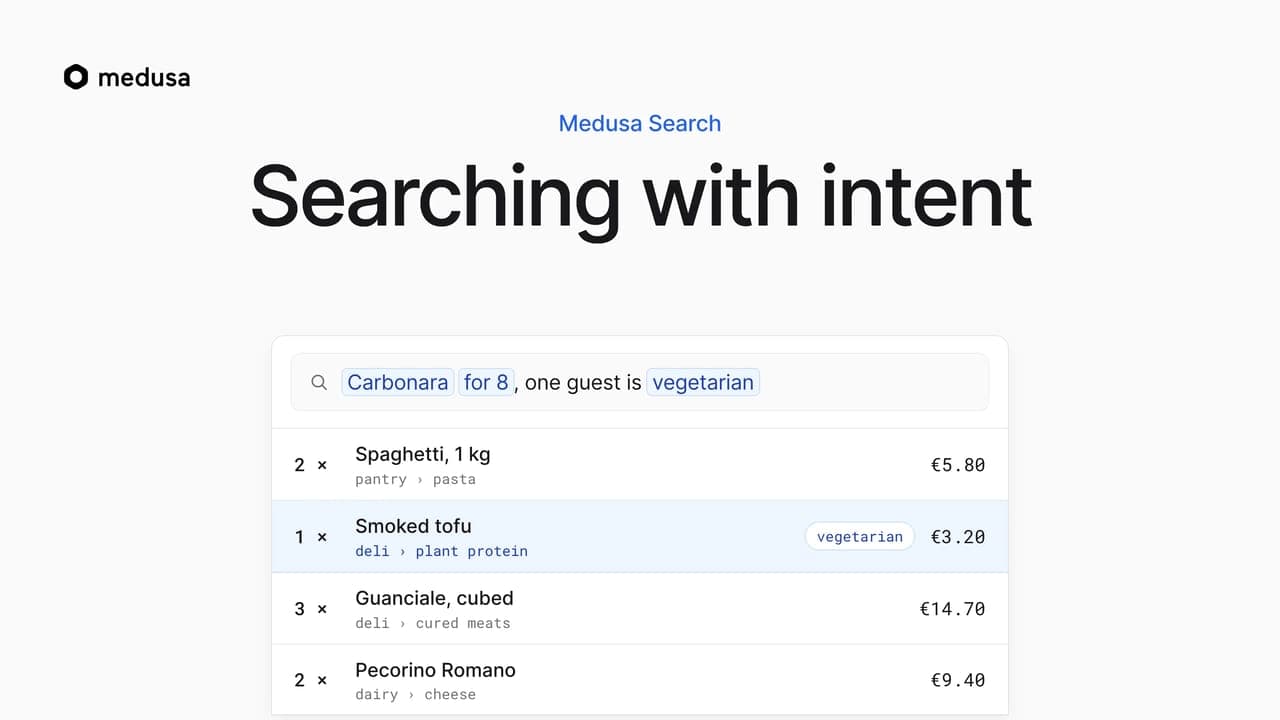The height and width of the screenshot is (720, 1280).
Task: Select the Carbonara tag in search
Action: (398, 382)
